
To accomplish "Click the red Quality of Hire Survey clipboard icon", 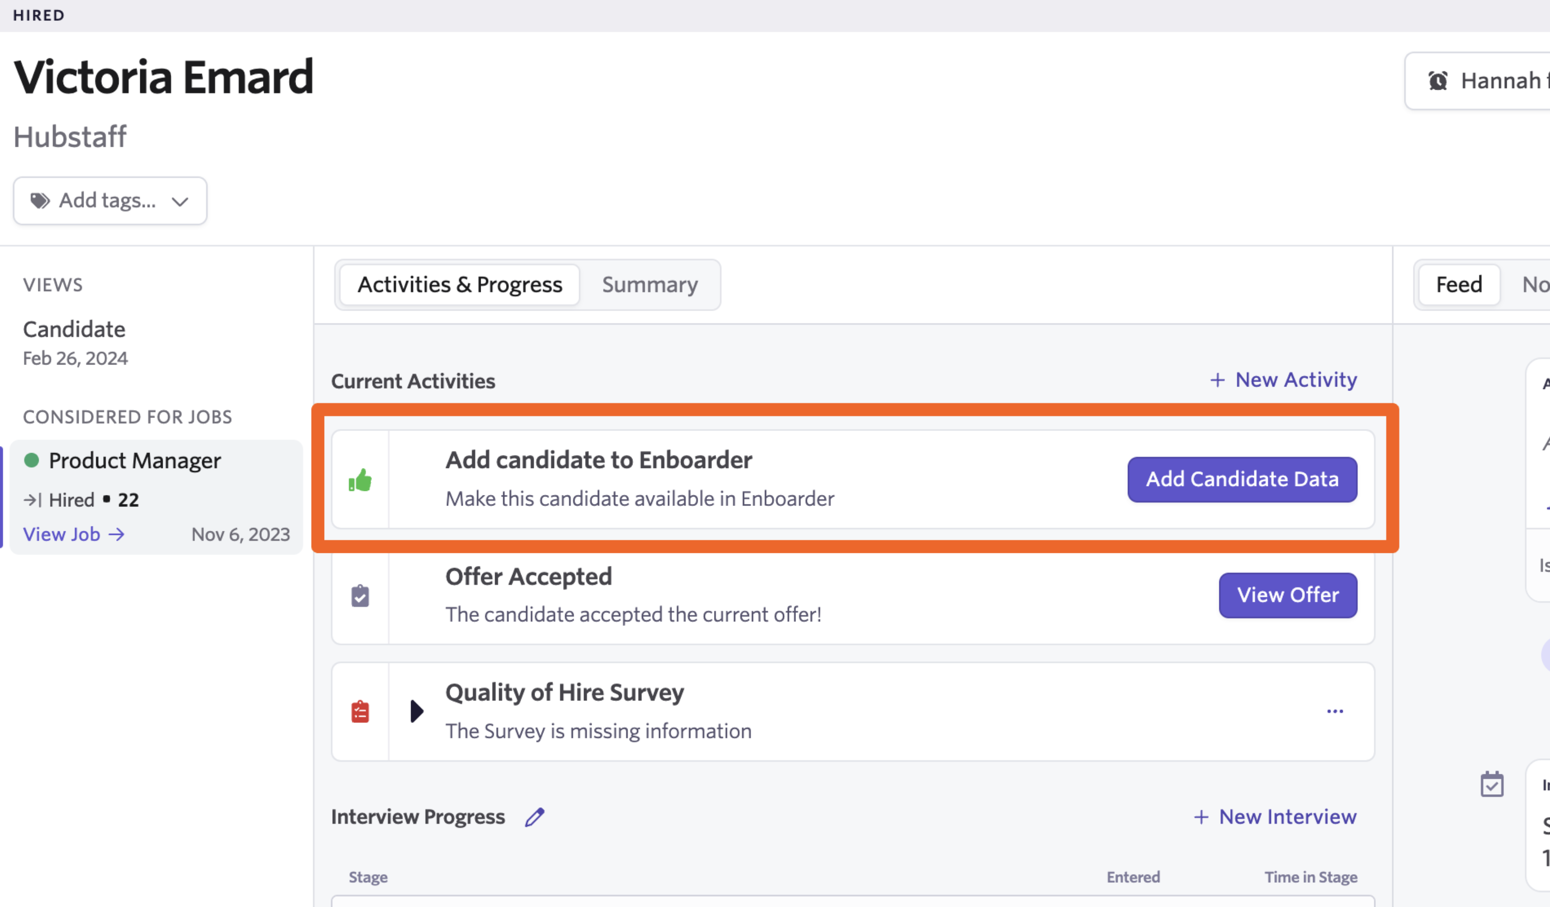I will click(x=360, y=711).
